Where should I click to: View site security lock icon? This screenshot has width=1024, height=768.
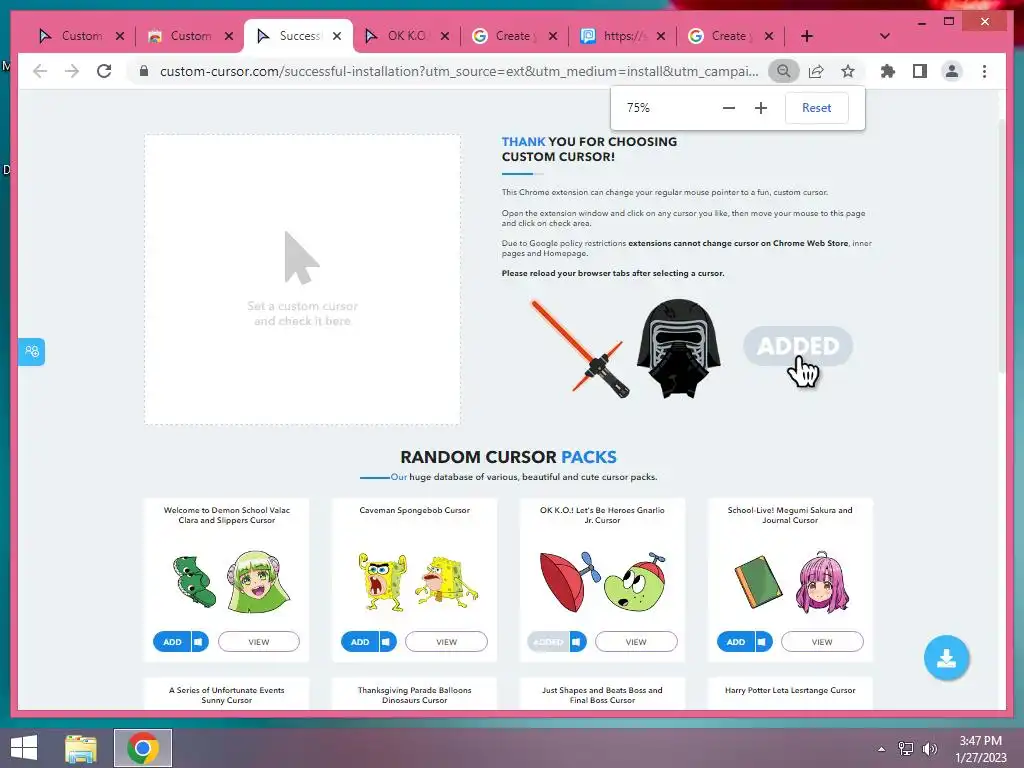[x=144, y=71]
